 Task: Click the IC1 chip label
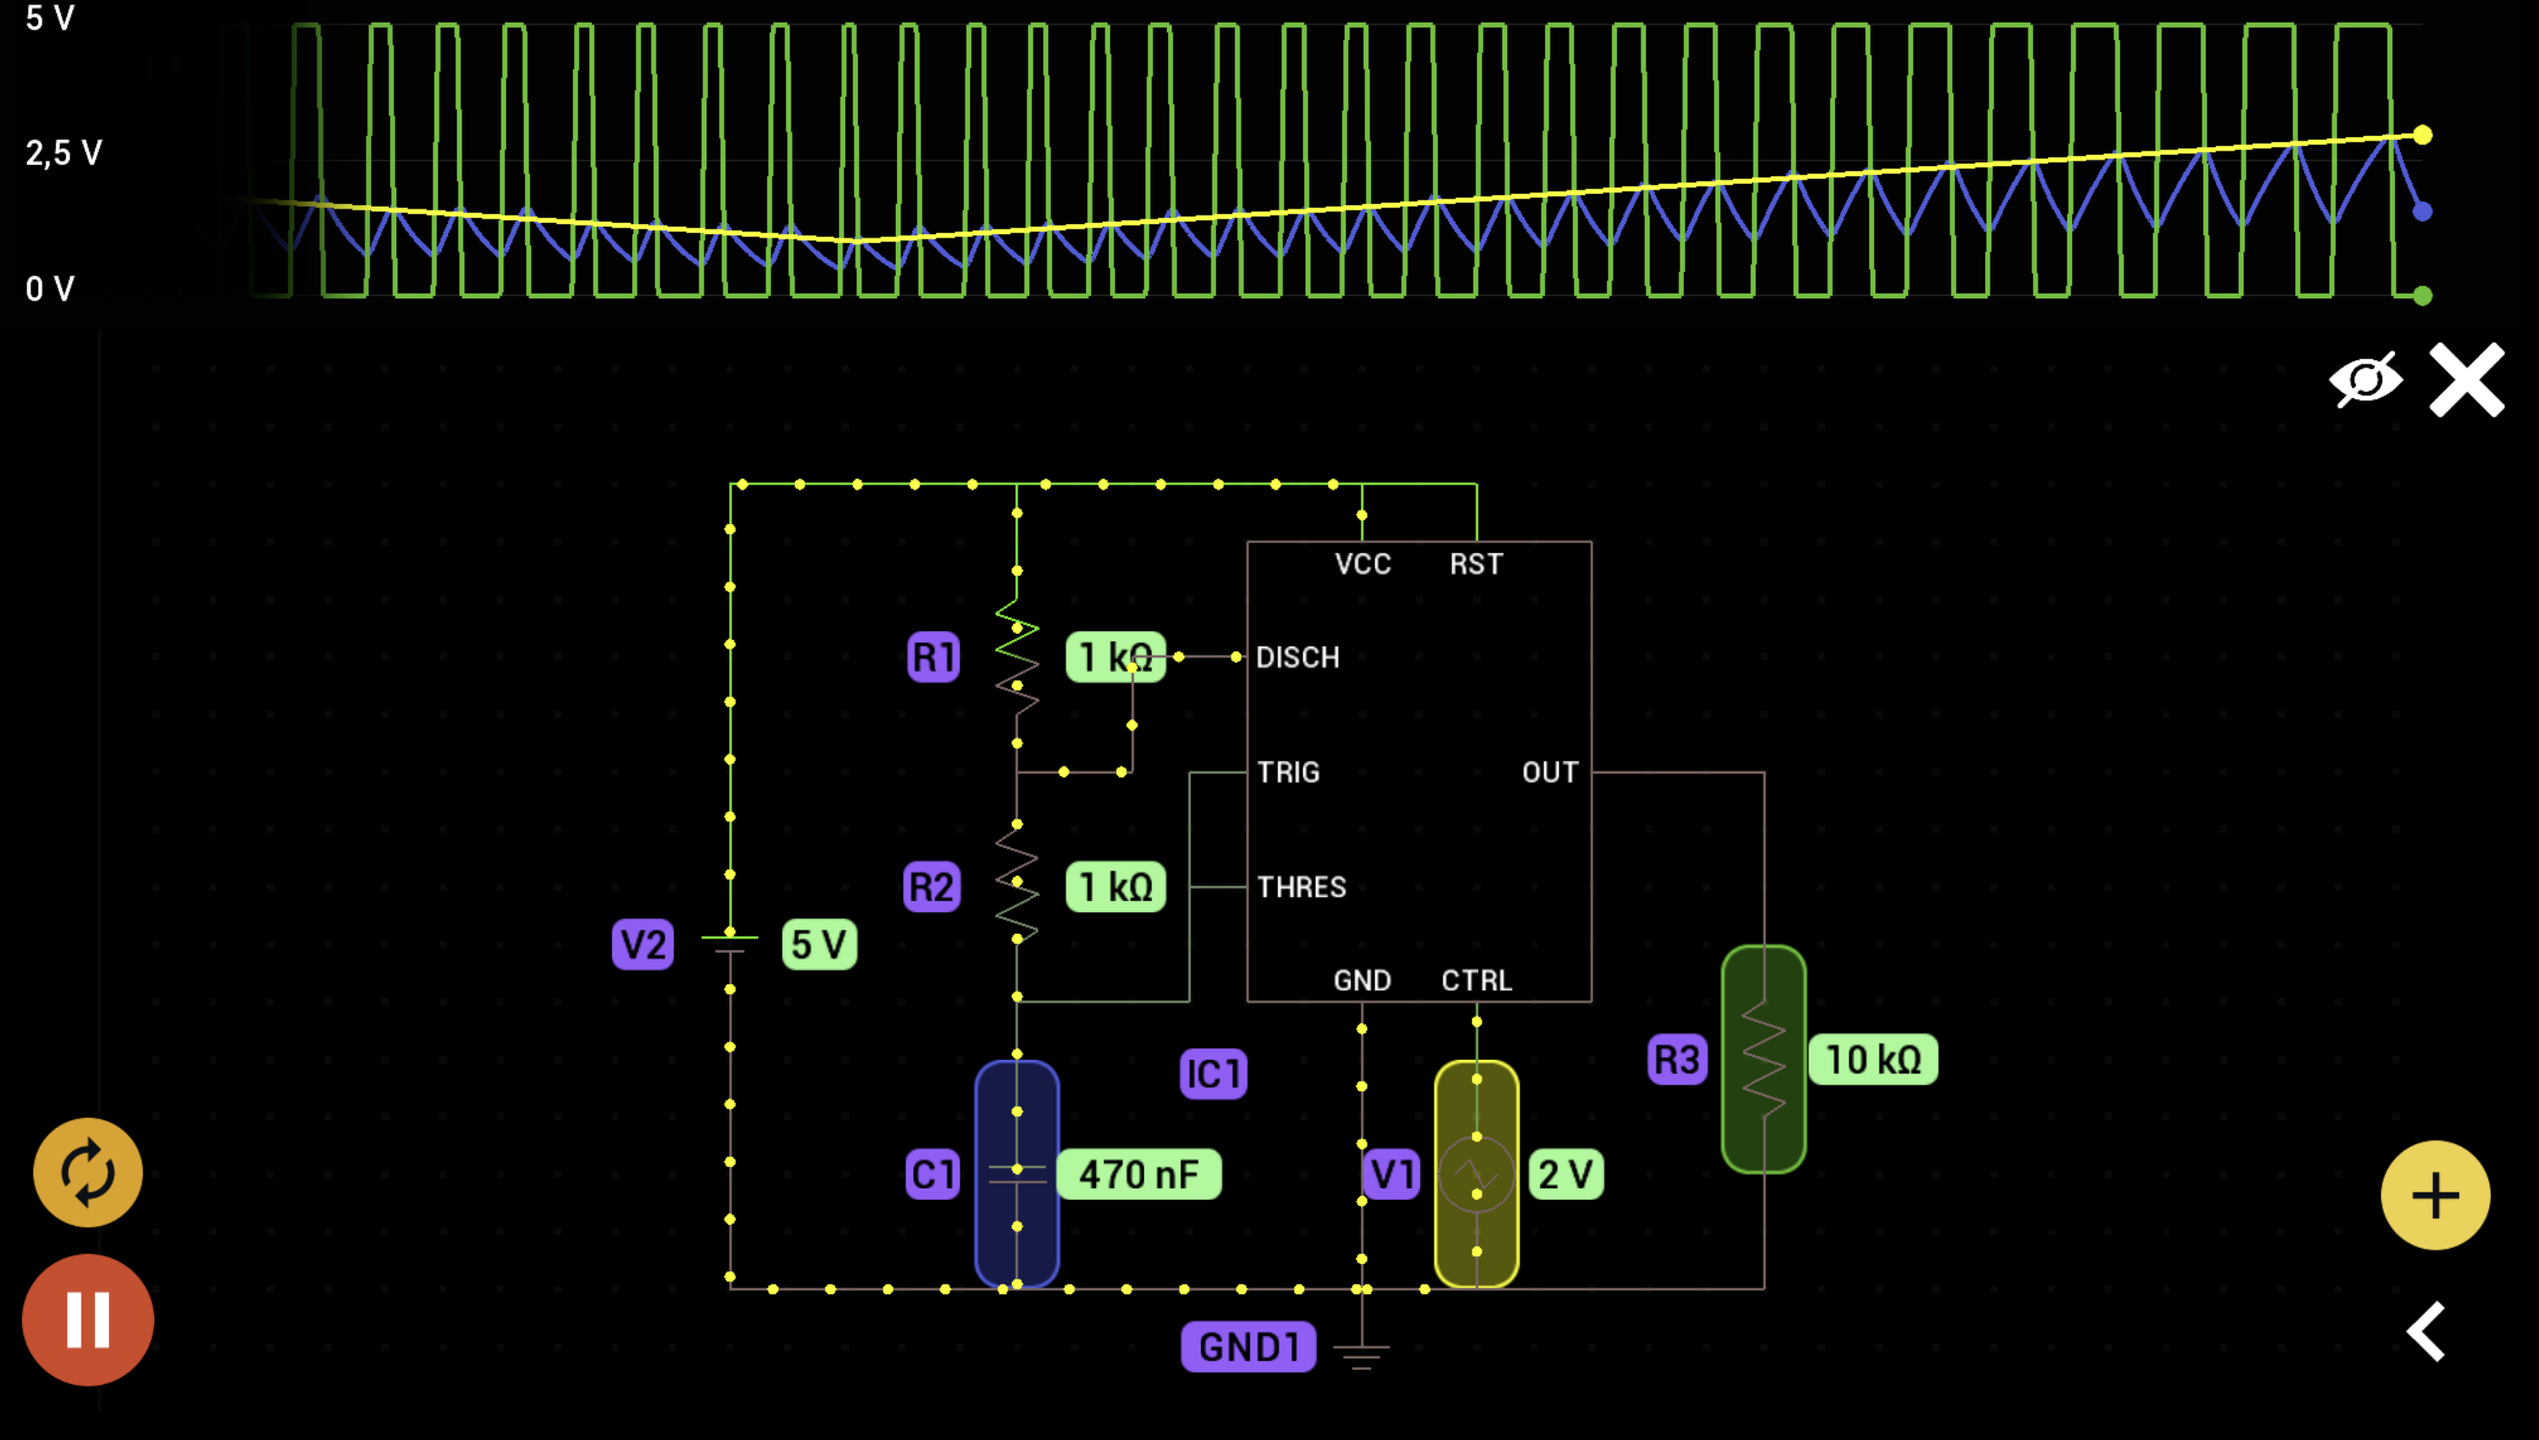[1212, 1074]
